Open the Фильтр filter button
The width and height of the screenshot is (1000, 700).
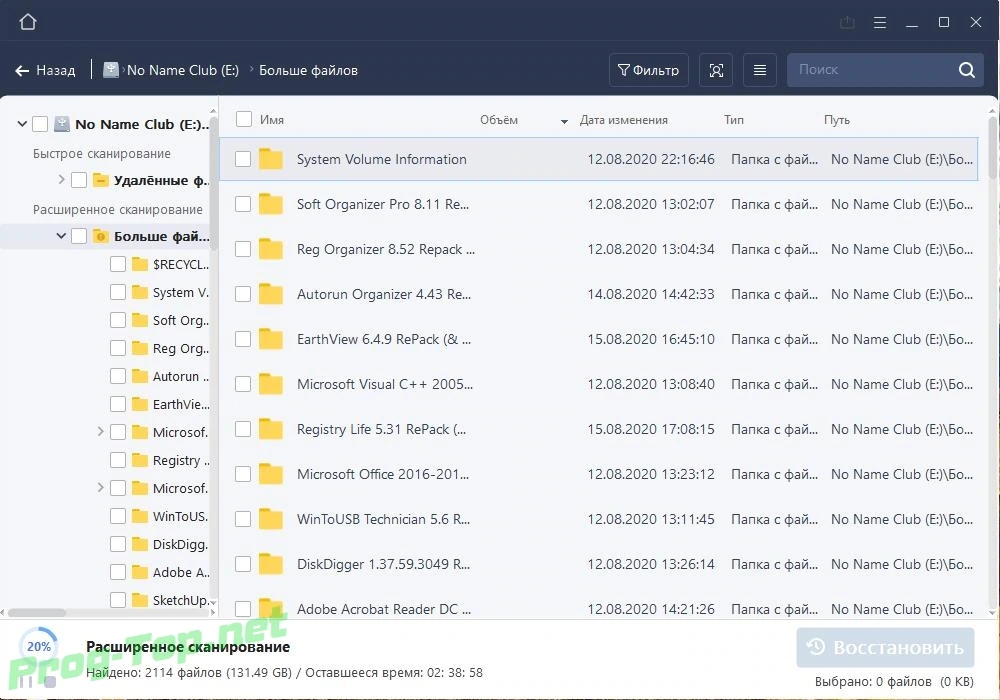[649, 70]
